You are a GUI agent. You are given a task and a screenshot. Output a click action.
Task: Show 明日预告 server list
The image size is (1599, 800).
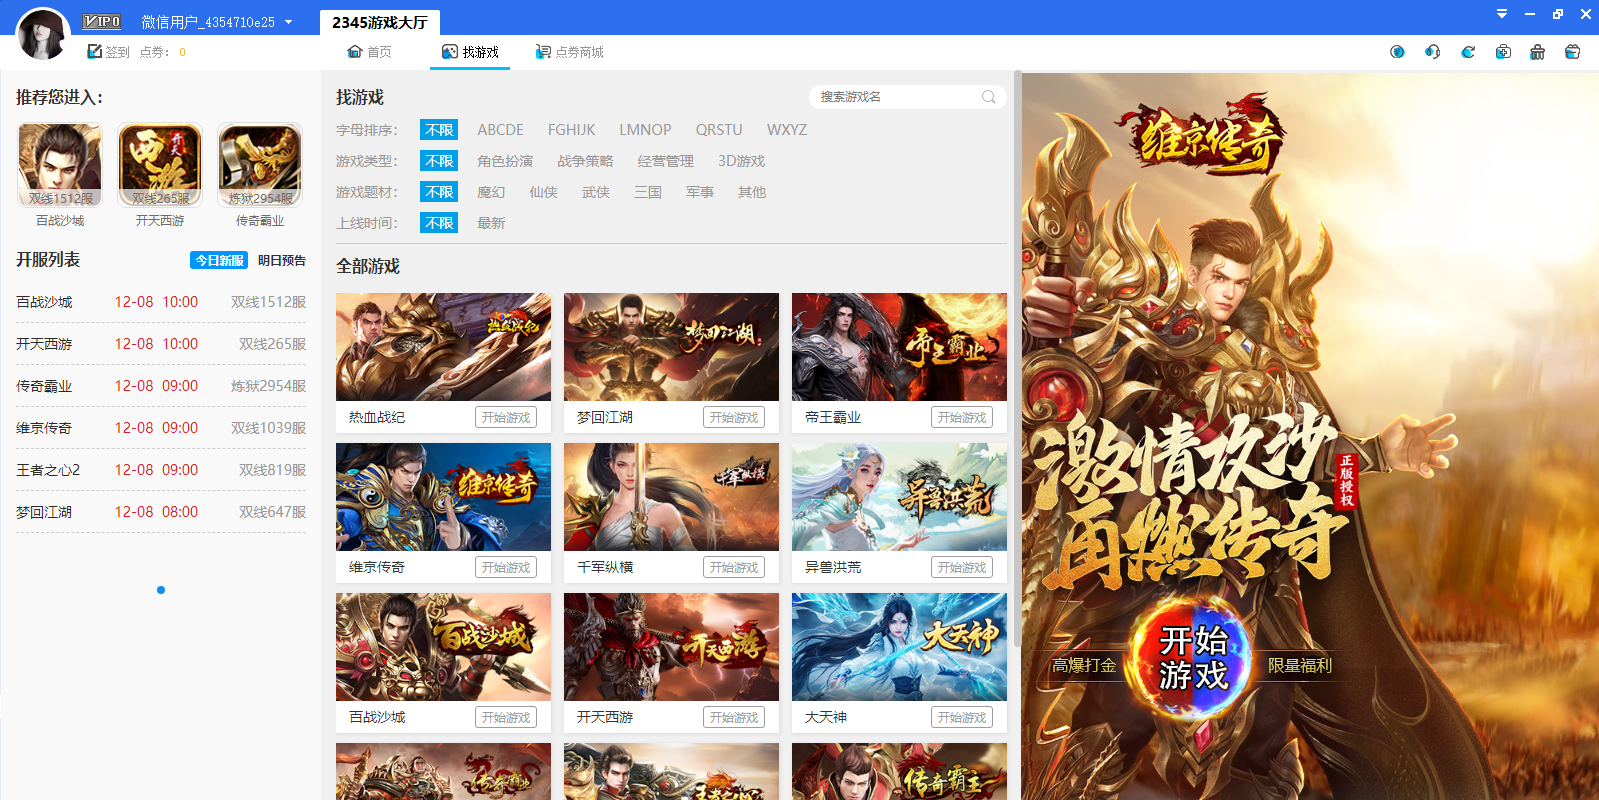pyautogui.click(x=282, y=260)
